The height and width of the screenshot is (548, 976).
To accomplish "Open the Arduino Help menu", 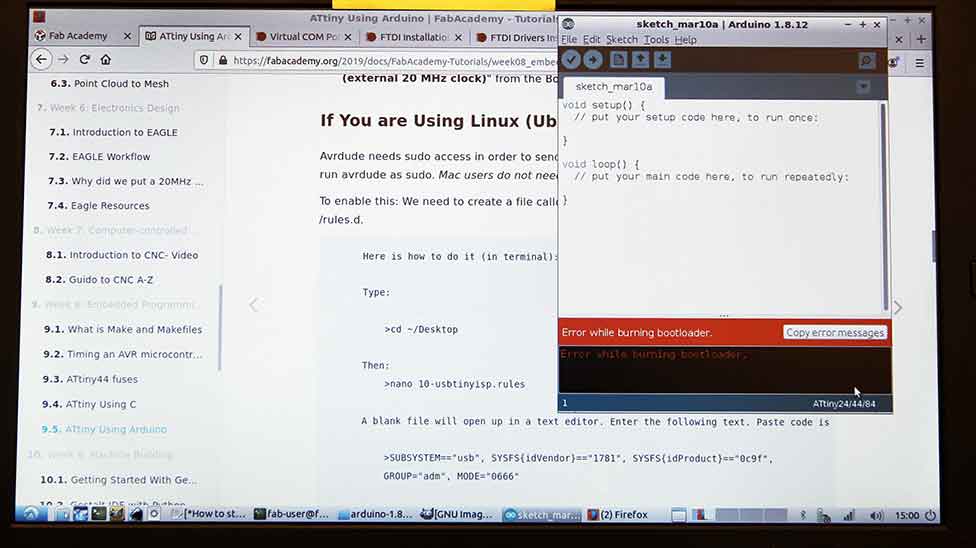I will pos(685,39).
